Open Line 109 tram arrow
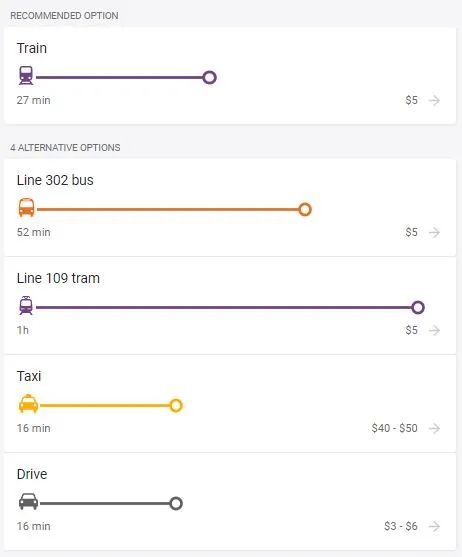 tap(434, 330)
